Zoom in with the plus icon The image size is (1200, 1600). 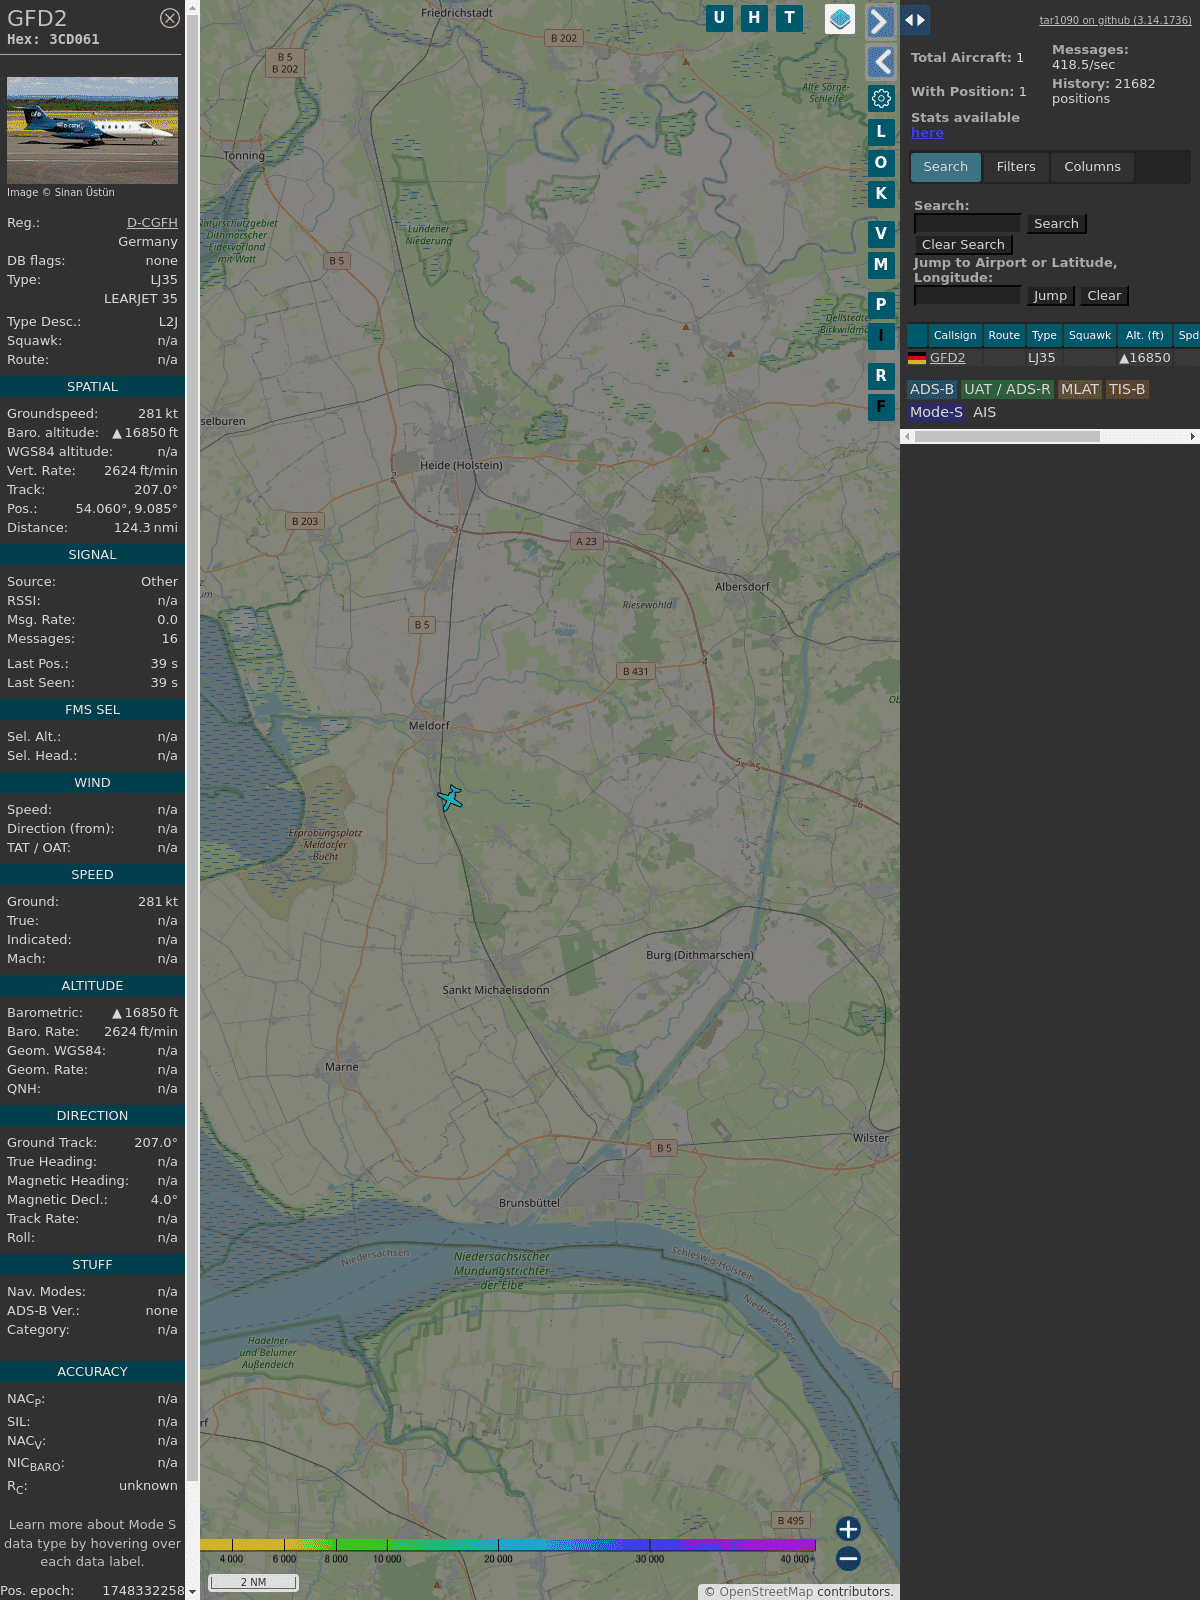pos(848,1529)
